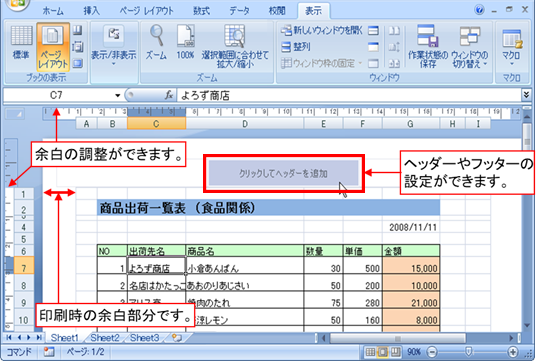Click cell containing よろず商店
This screenshot has height=361, width=544.
click(156, 265)
